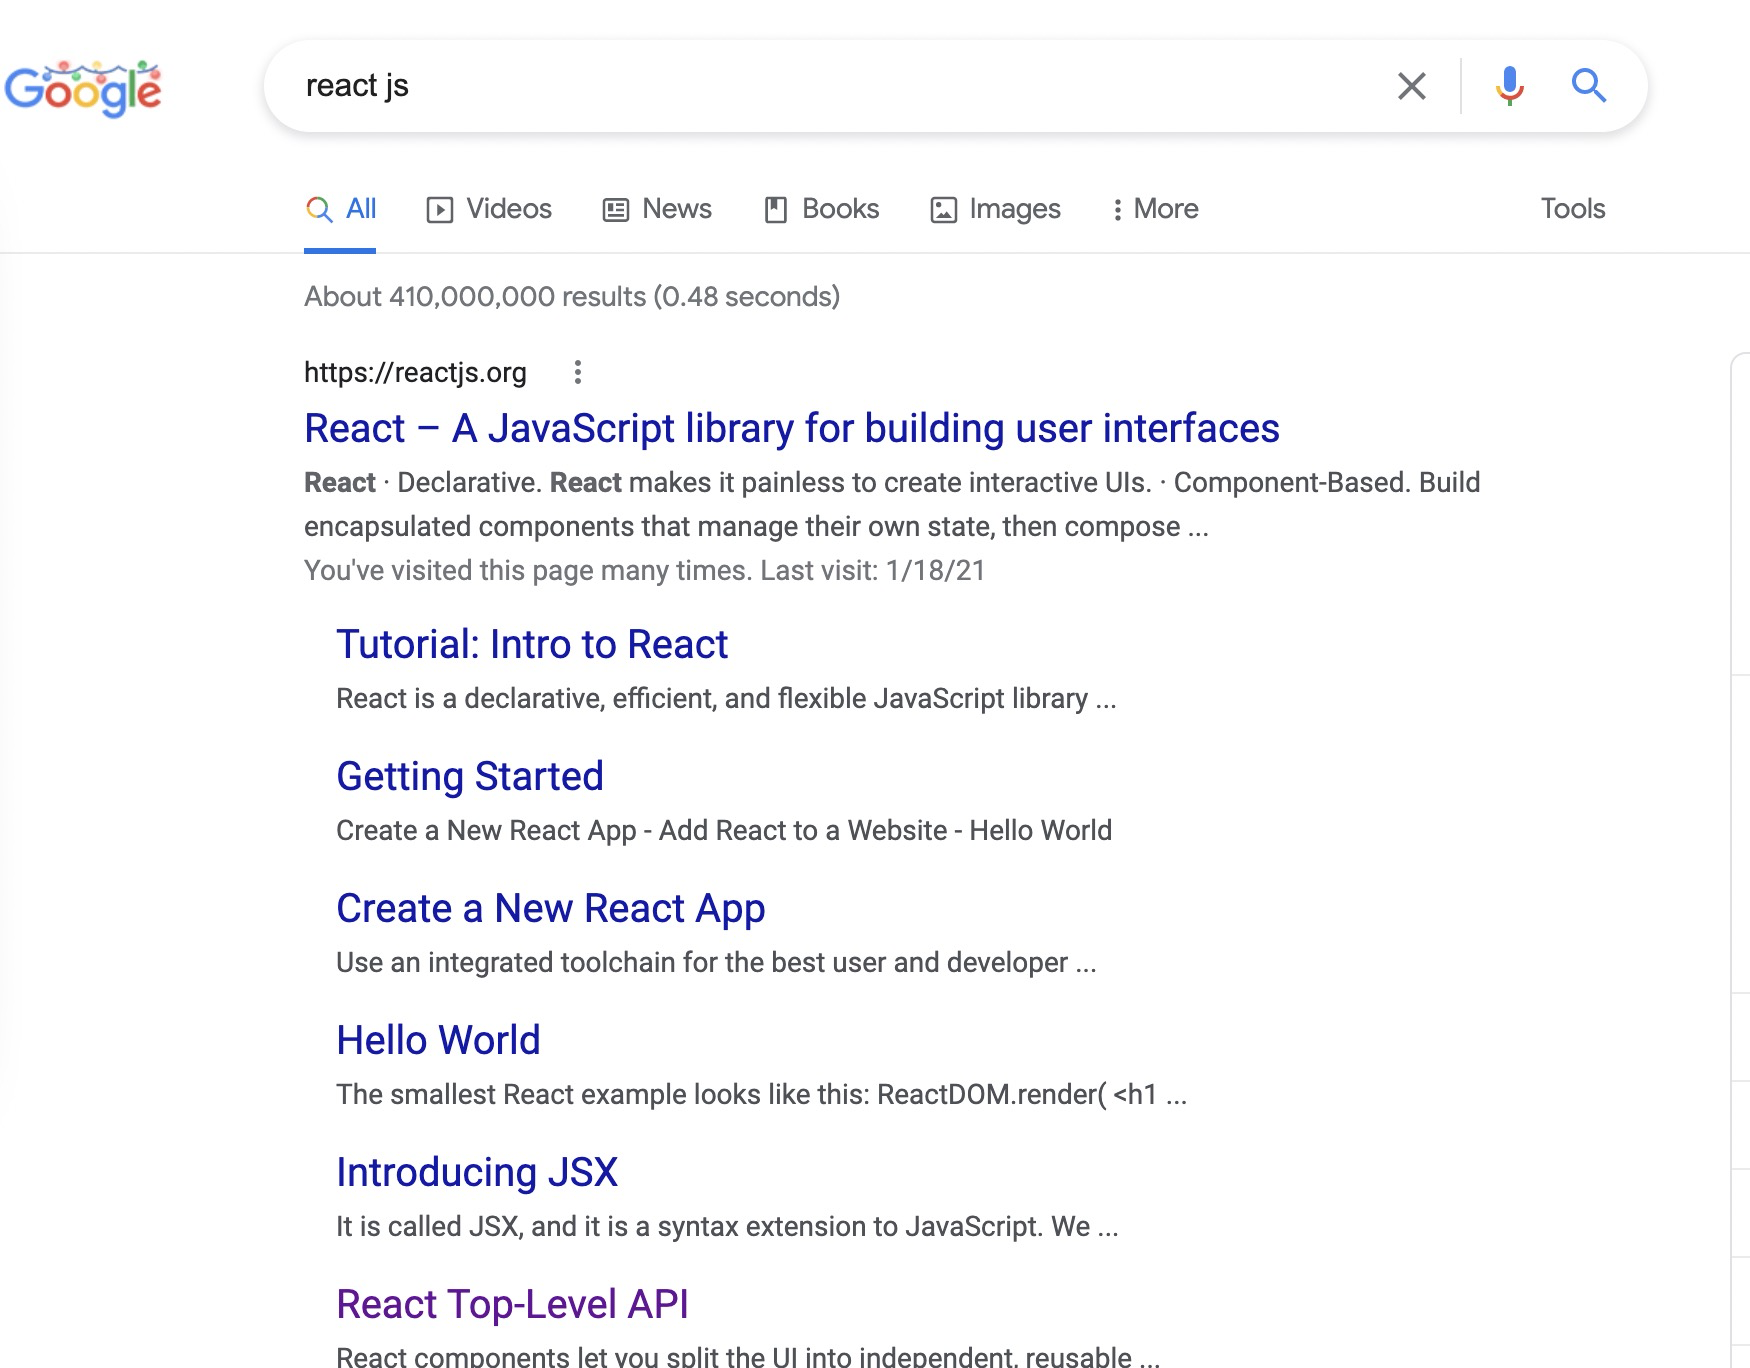Start voice search with microphone icon
The width and height of the screenshot is (1750, 1368).
pyautogui.click(x=1509, y=86)
